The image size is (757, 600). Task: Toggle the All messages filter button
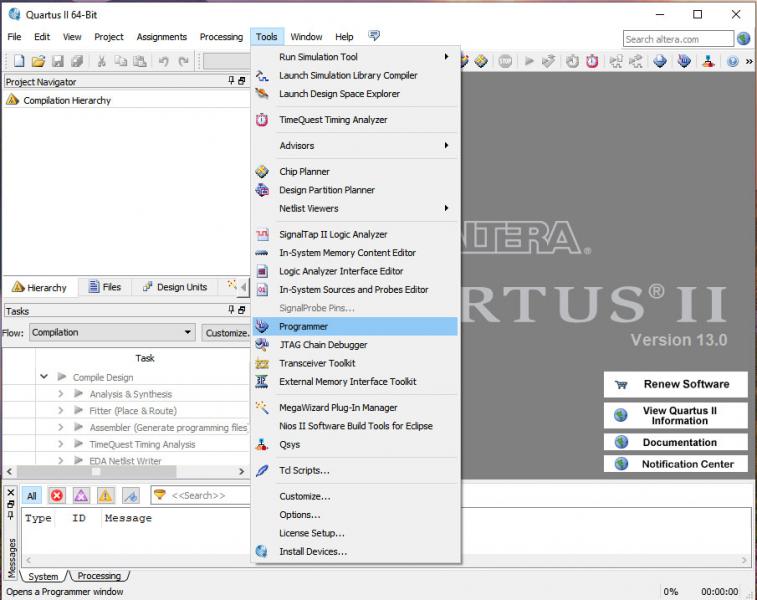[32, 496]
